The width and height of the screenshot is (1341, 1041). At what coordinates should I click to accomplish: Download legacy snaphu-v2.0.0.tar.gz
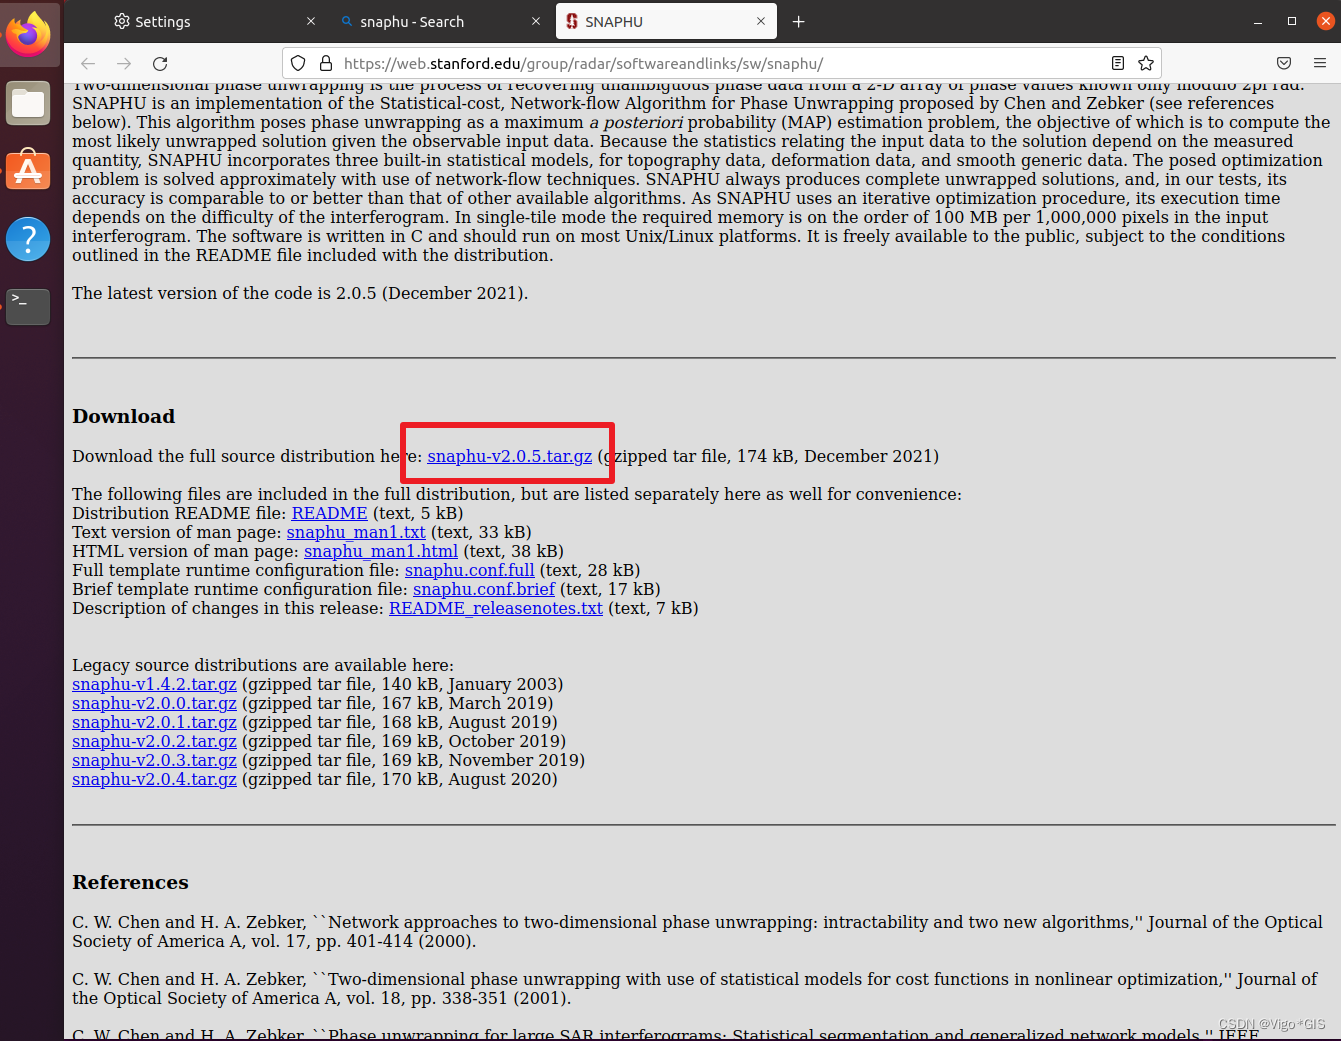point(154,703)
